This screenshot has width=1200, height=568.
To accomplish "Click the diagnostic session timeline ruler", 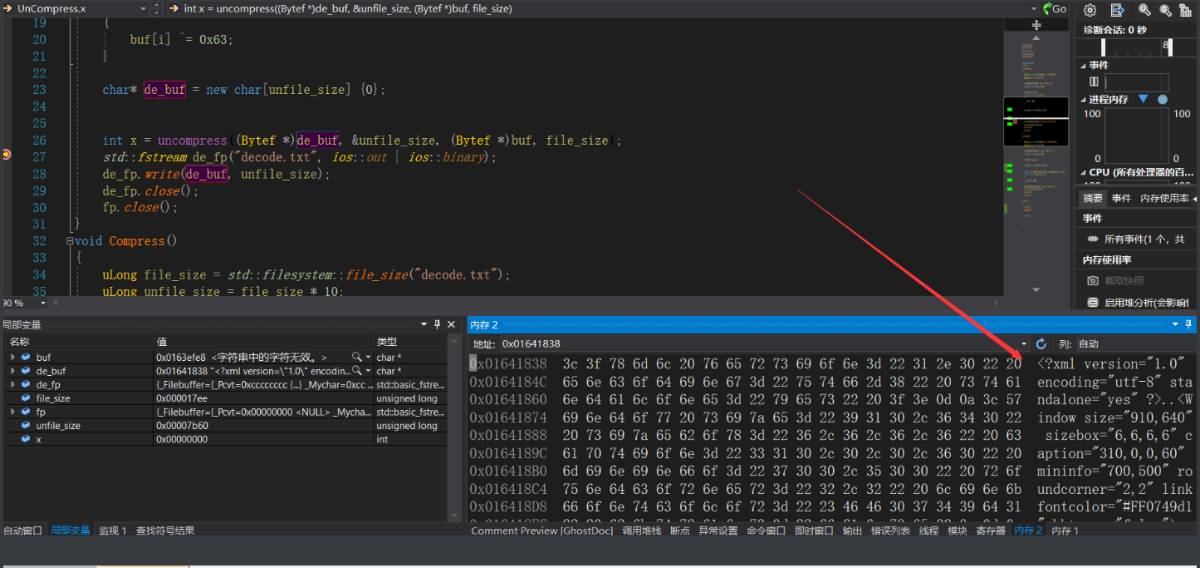I will pos(1138,47).
